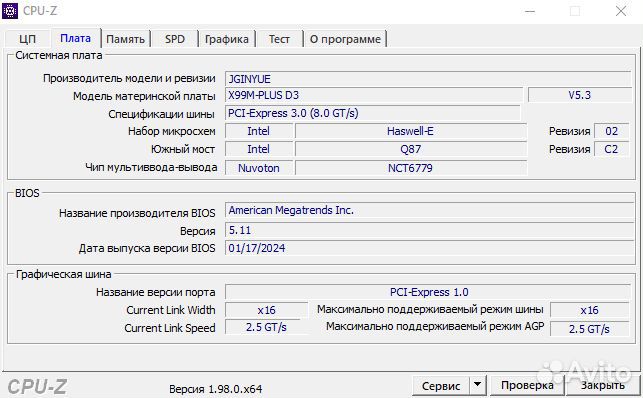Click the Закрыть button
Image resolution: width=643 pixels, height=398 pixels.
(x=603, y=386)
